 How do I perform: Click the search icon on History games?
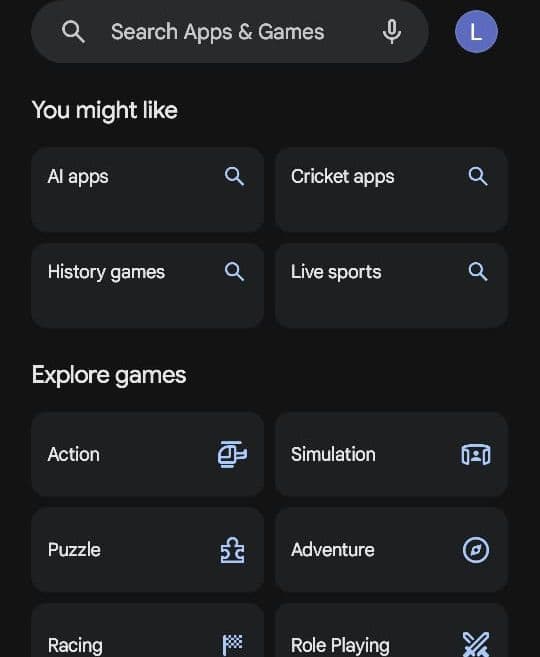click(x=234, y=272)
